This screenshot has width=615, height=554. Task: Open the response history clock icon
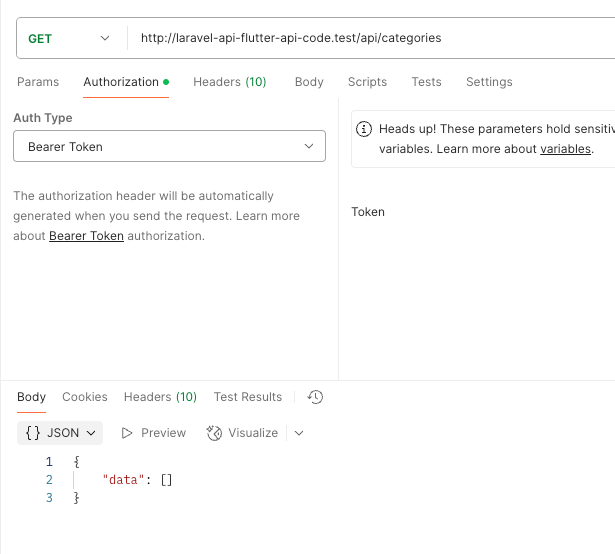[315, 397]
